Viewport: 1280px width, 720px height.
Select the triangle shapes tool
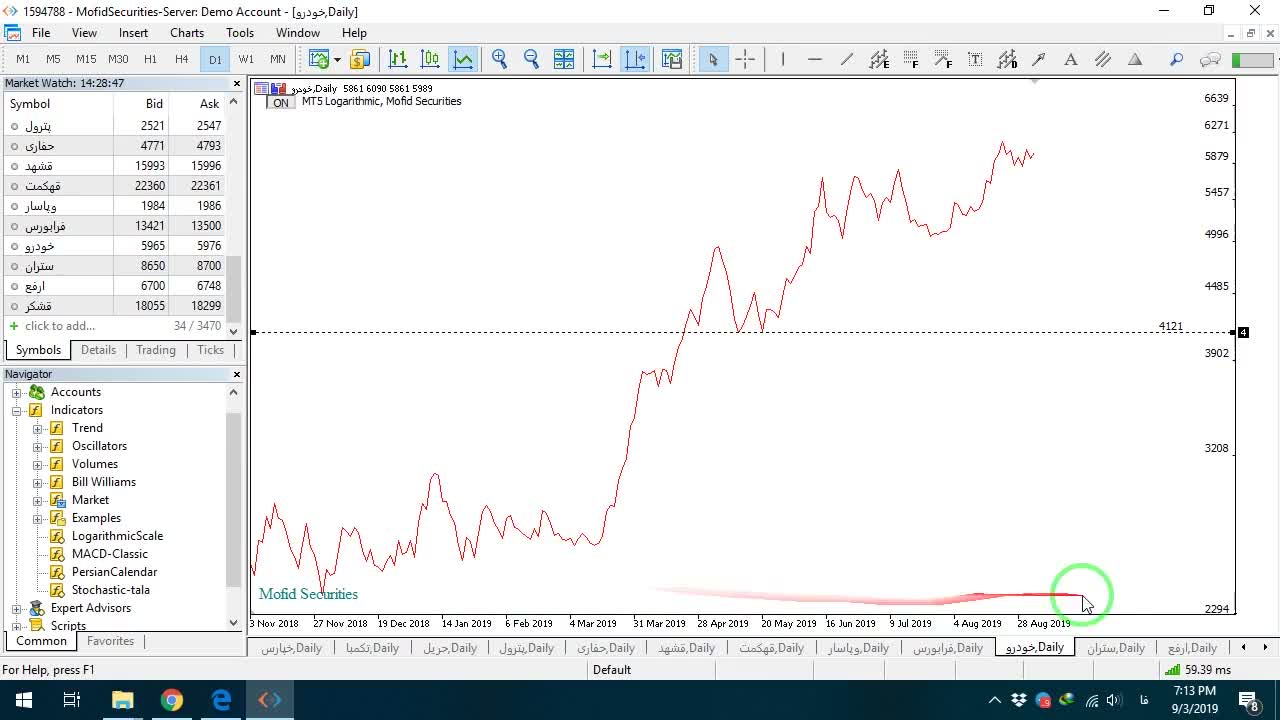click(x=1135, y=59)
